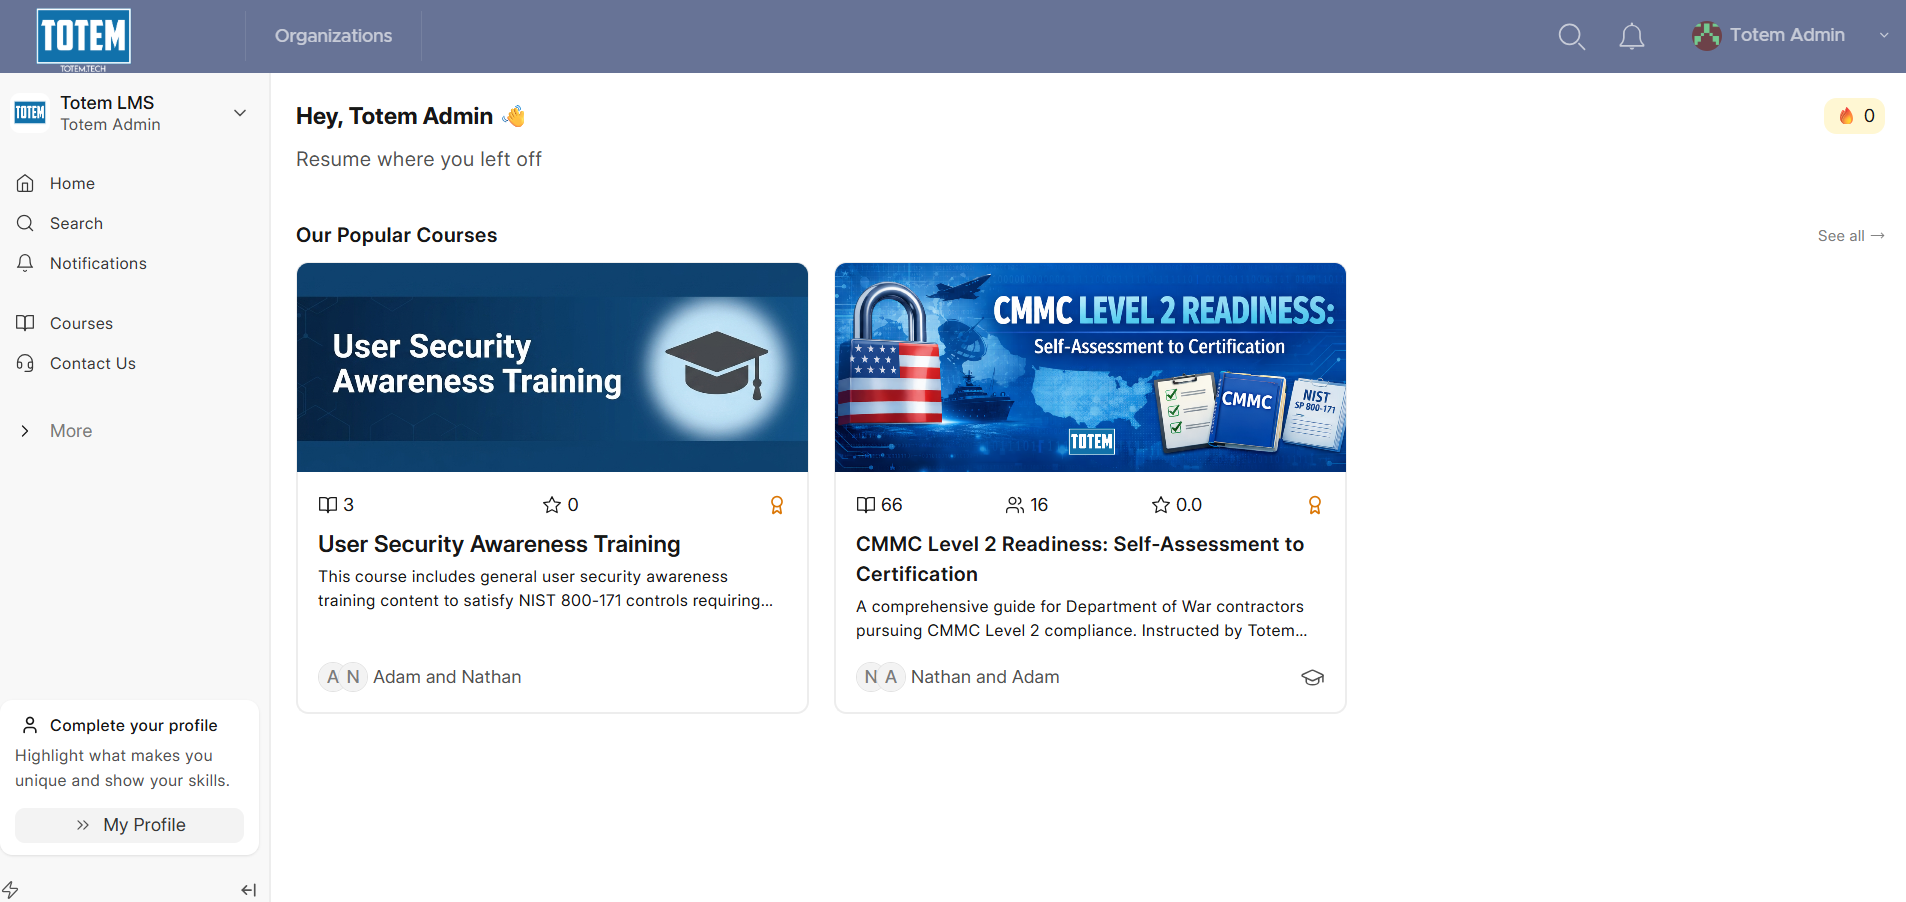Viewport: 1906px width, 902px height.
Task: Click the My Profile button
Action: coord(130,825)
